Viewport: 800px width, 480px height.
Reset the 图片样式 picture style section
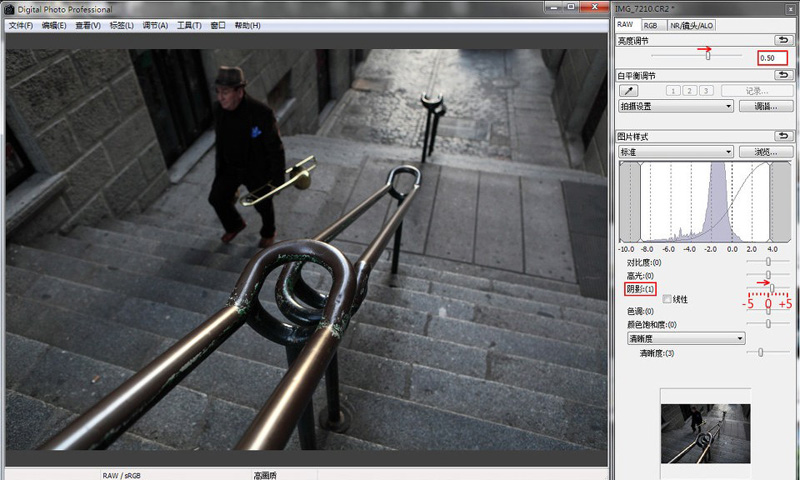783,136
